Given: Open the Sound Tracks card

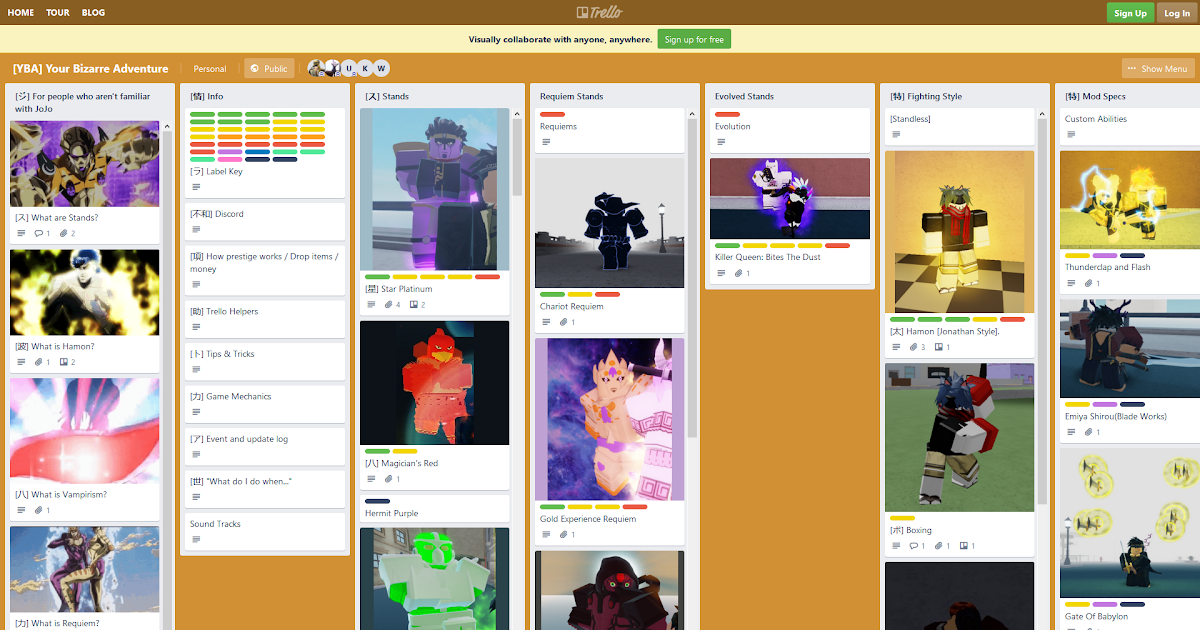Looking at the screenshot, I should [265, 531].
